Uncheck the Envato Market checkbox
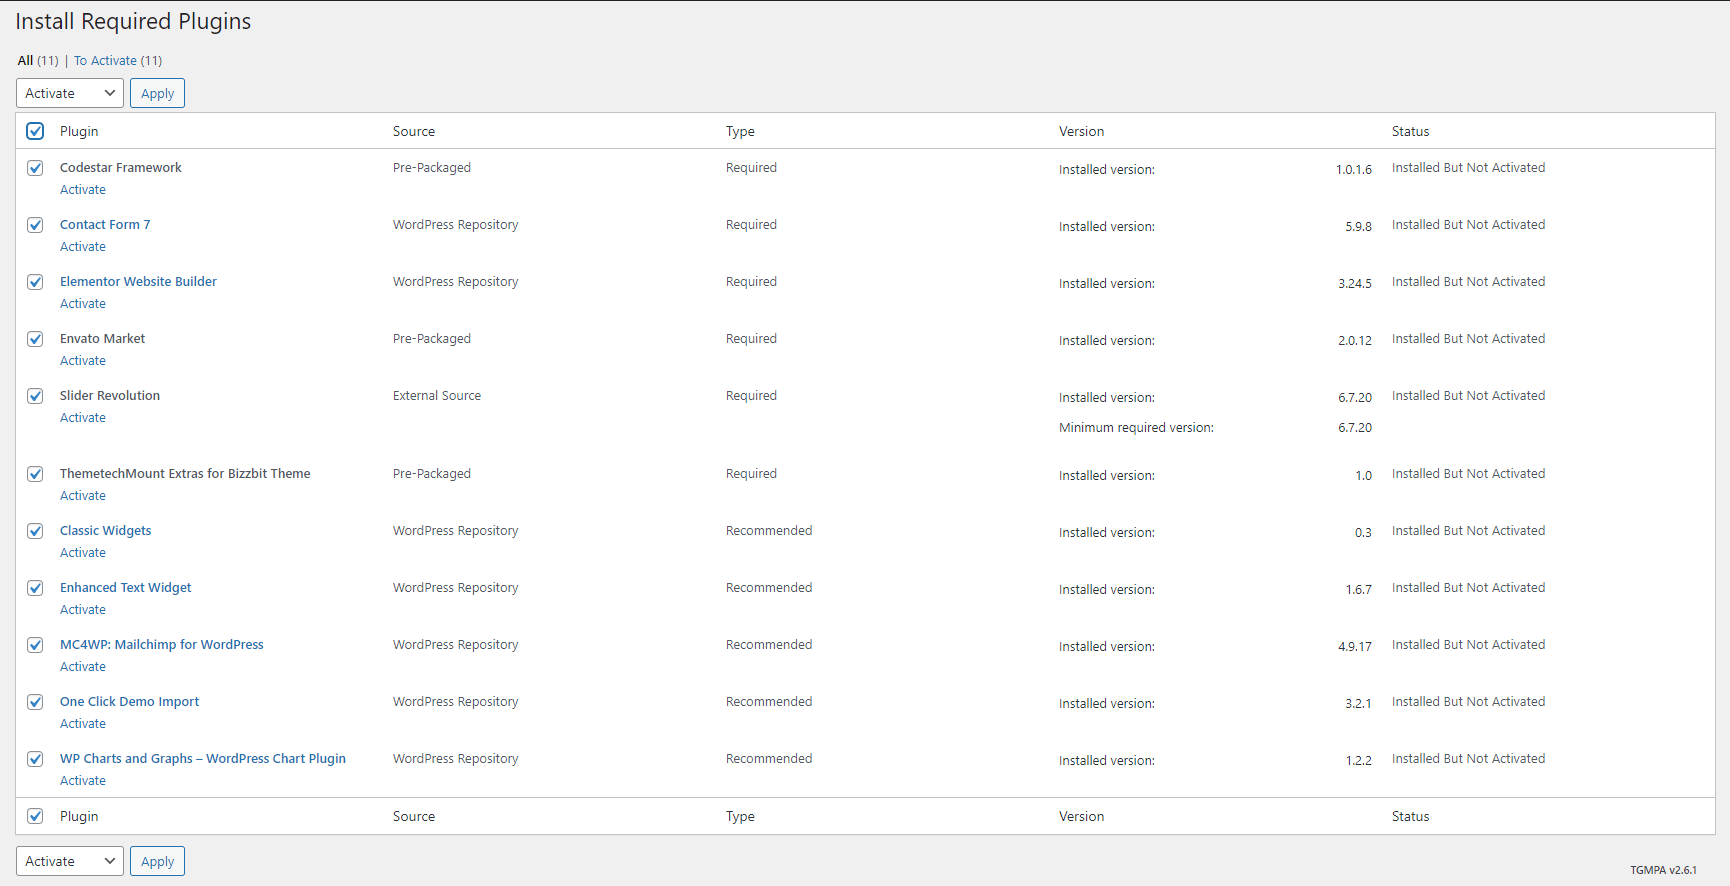Viewport: 1730px width, 886px height. (x=35, y=339)
